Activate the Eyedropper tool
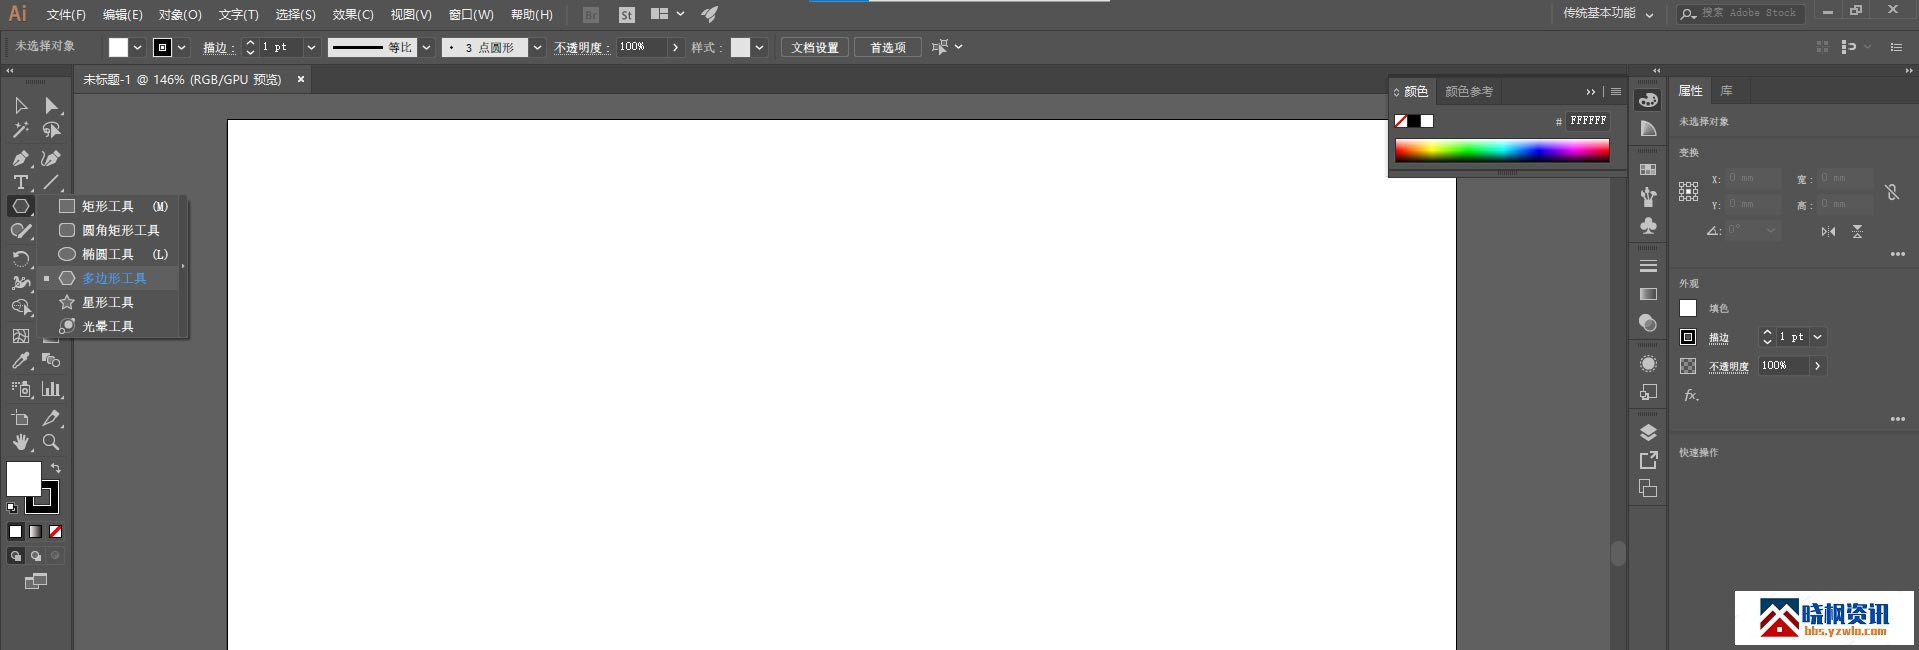1919x650 pixels. tap(20, 361)
